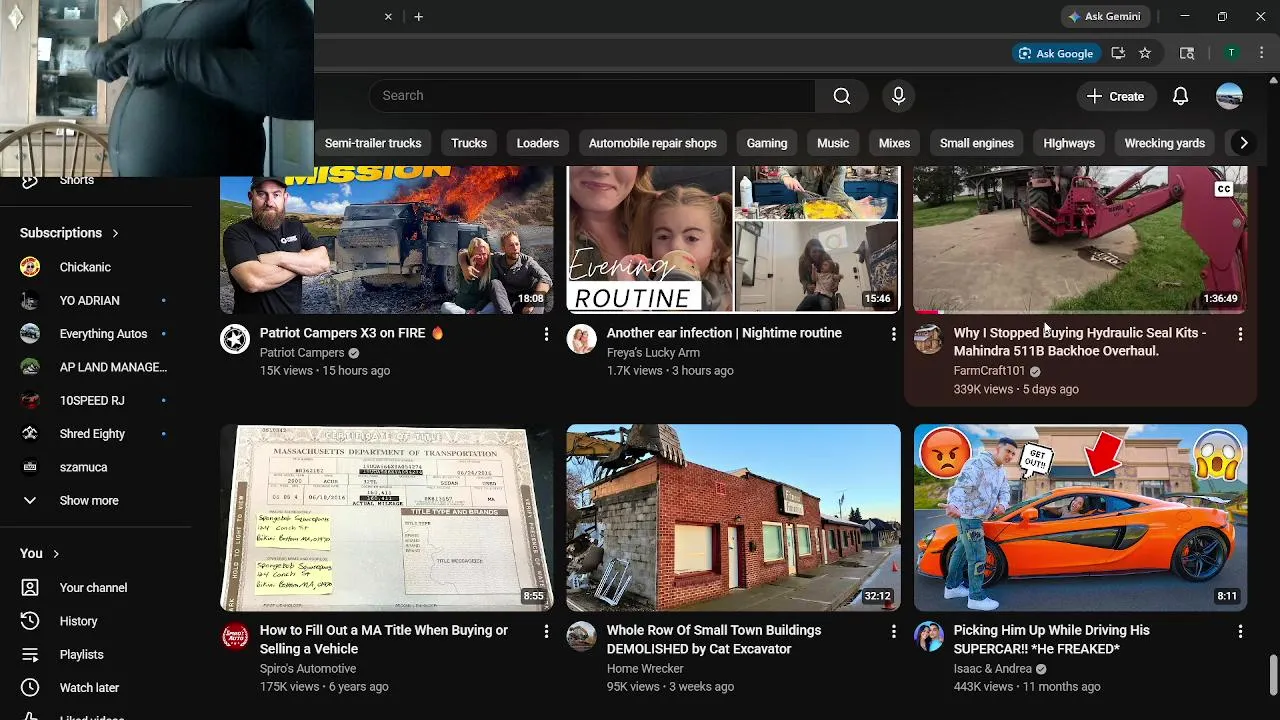This screenshot has height=720, width=1280.
Task: Play the demolished brick buildings thumbnail
Action: coord(733,517)
